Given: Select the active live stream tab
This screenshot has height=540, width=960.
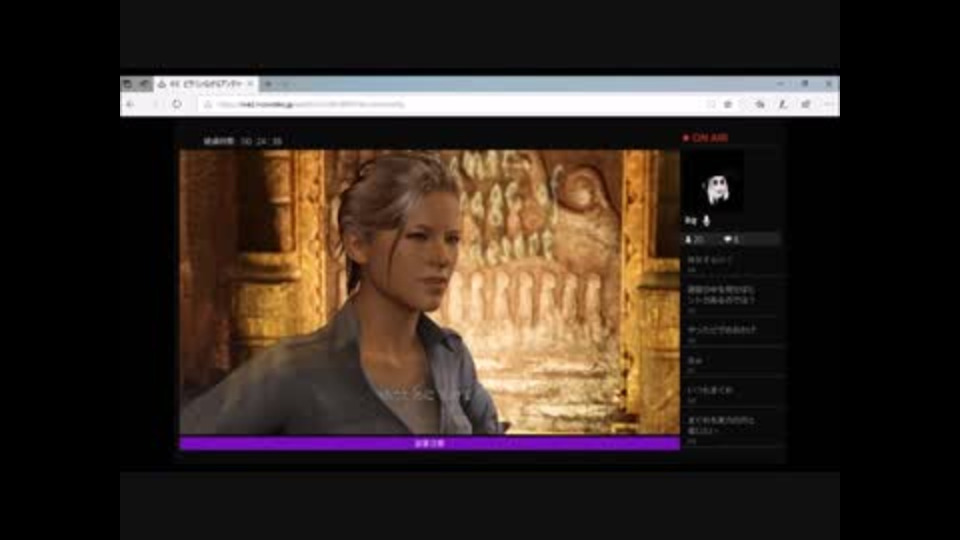Looking at the screenshot, I should tap(205, 84).
